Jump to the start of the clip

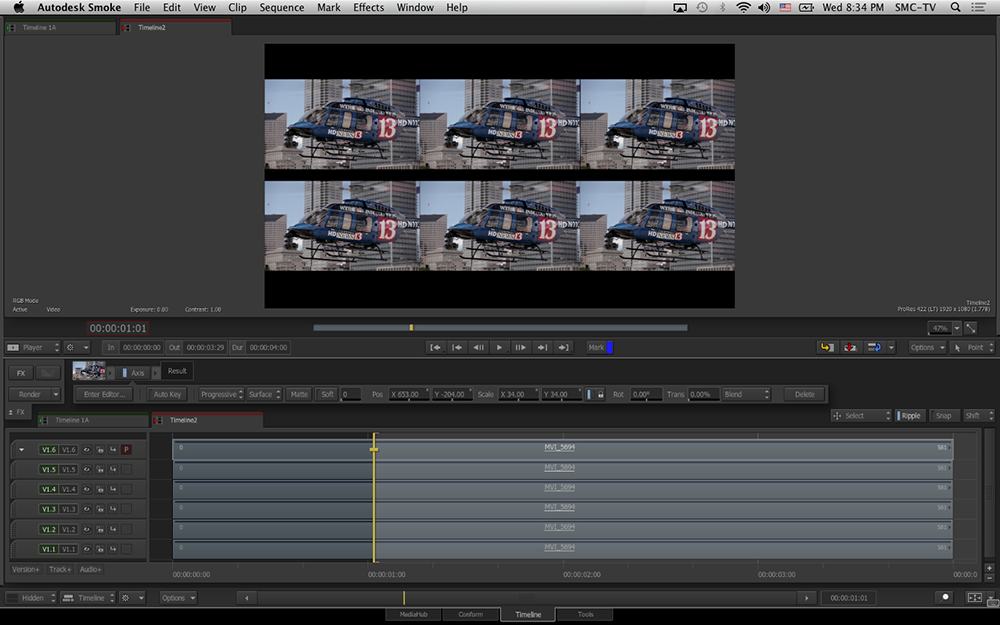point(435,347)
